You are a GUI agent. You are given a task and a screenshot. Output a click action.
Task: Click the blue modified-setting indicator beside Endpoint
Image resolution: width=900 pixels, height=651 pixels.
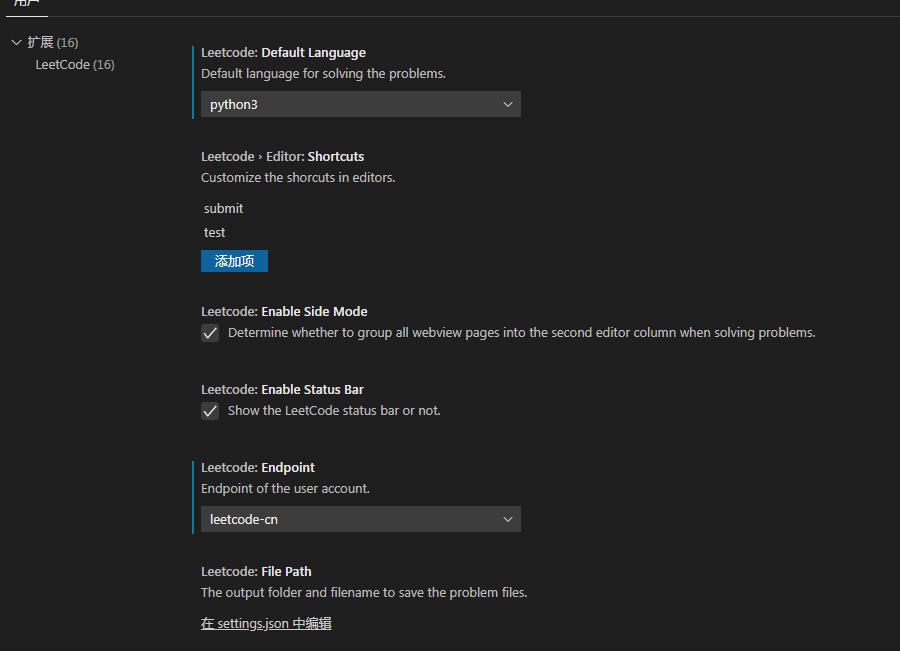[193, 495]
